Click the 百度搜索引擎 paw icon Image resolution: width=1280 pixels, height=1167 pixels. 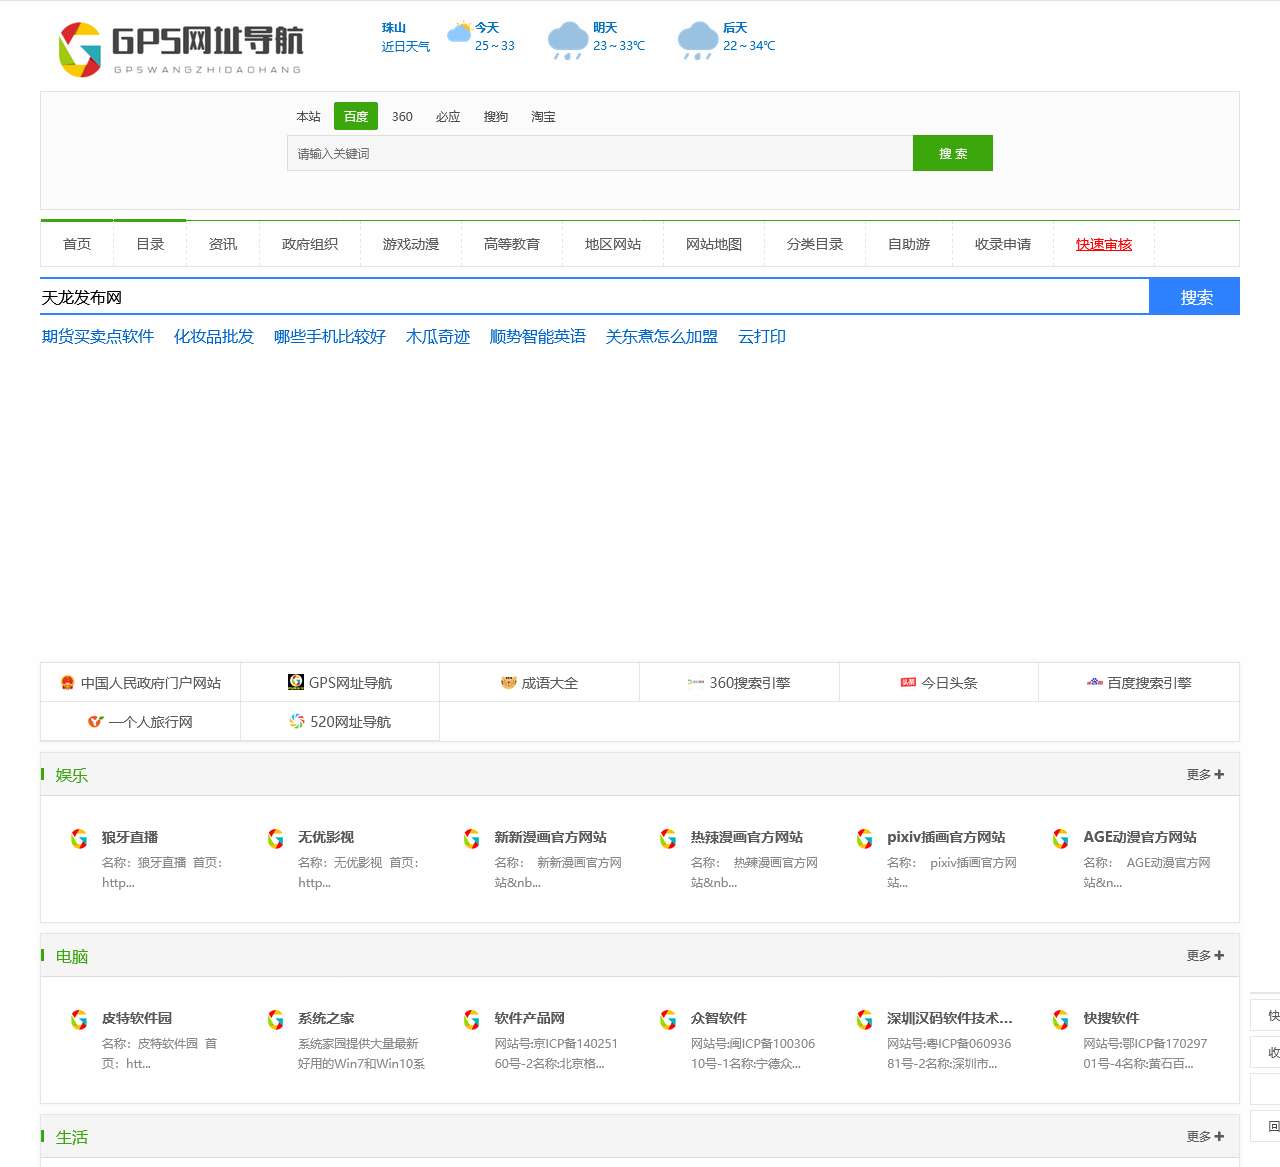pos(1094,683)
